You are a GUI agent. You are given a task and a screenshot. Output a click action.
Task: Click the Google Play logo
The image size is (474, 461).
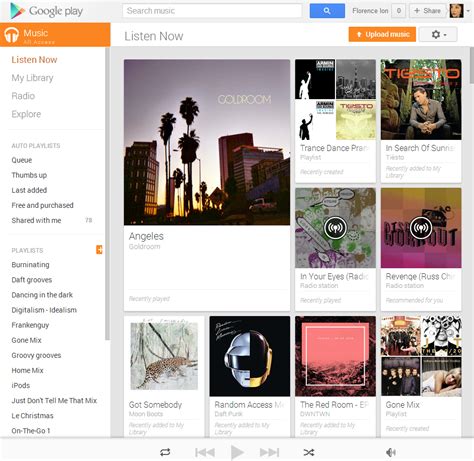pyautogui.click(x=46, y=11)
